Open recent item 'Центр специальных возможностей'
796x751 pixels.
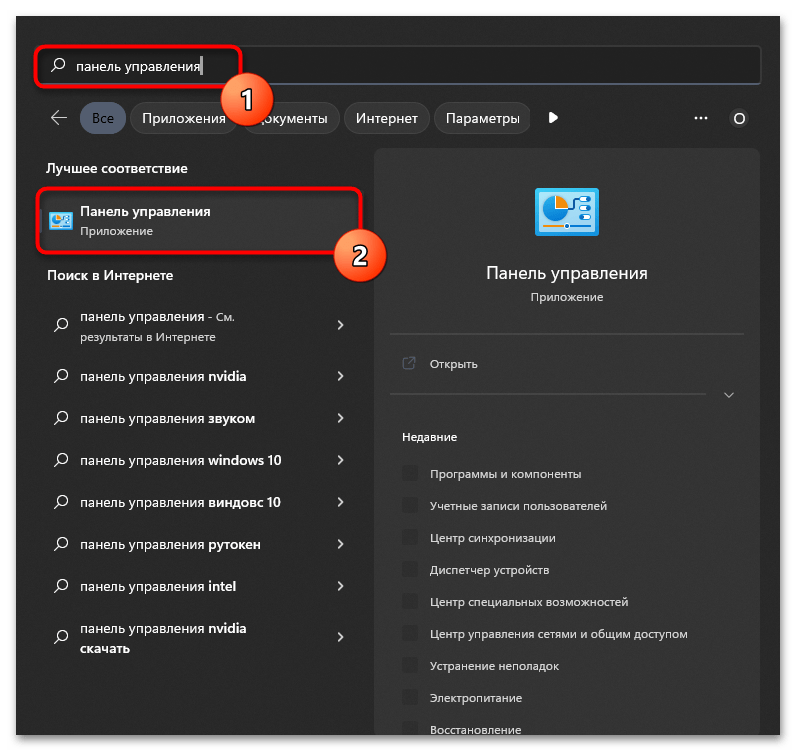coord(528,602)
